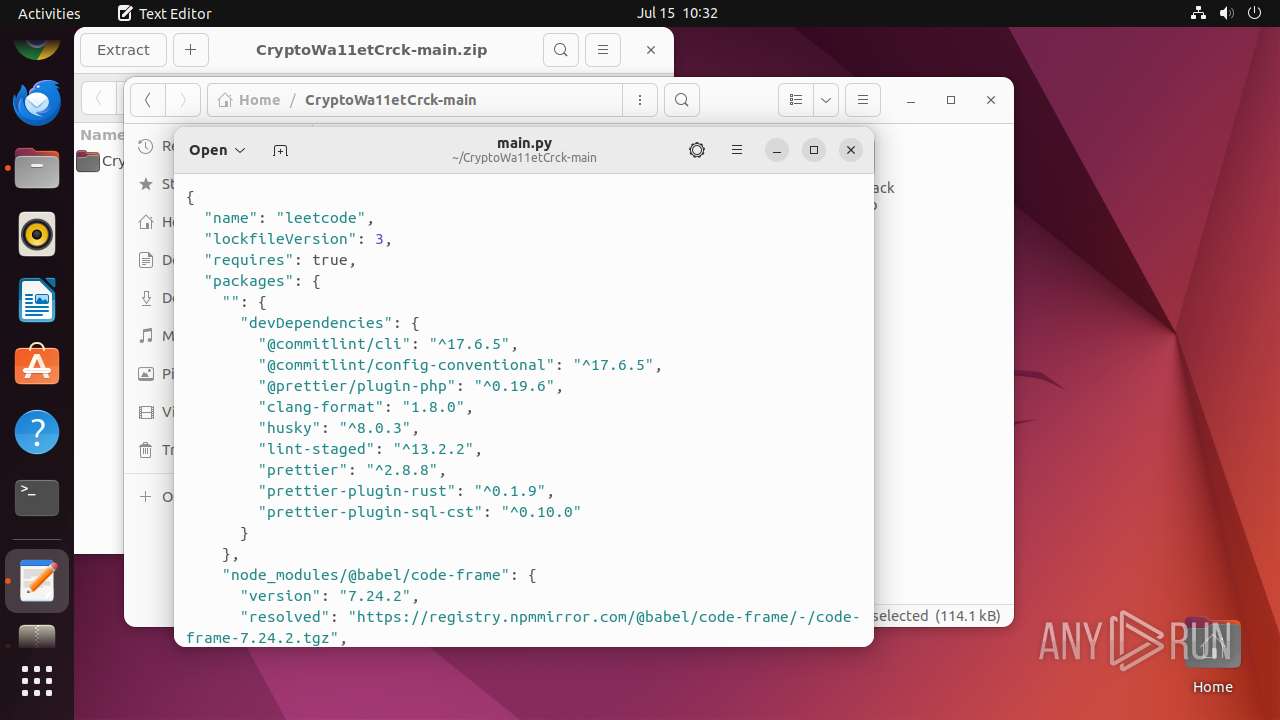The height and width of the screenshot is (720, 1280).
Task: Open Files from dock
Action: tap(37, 168)
